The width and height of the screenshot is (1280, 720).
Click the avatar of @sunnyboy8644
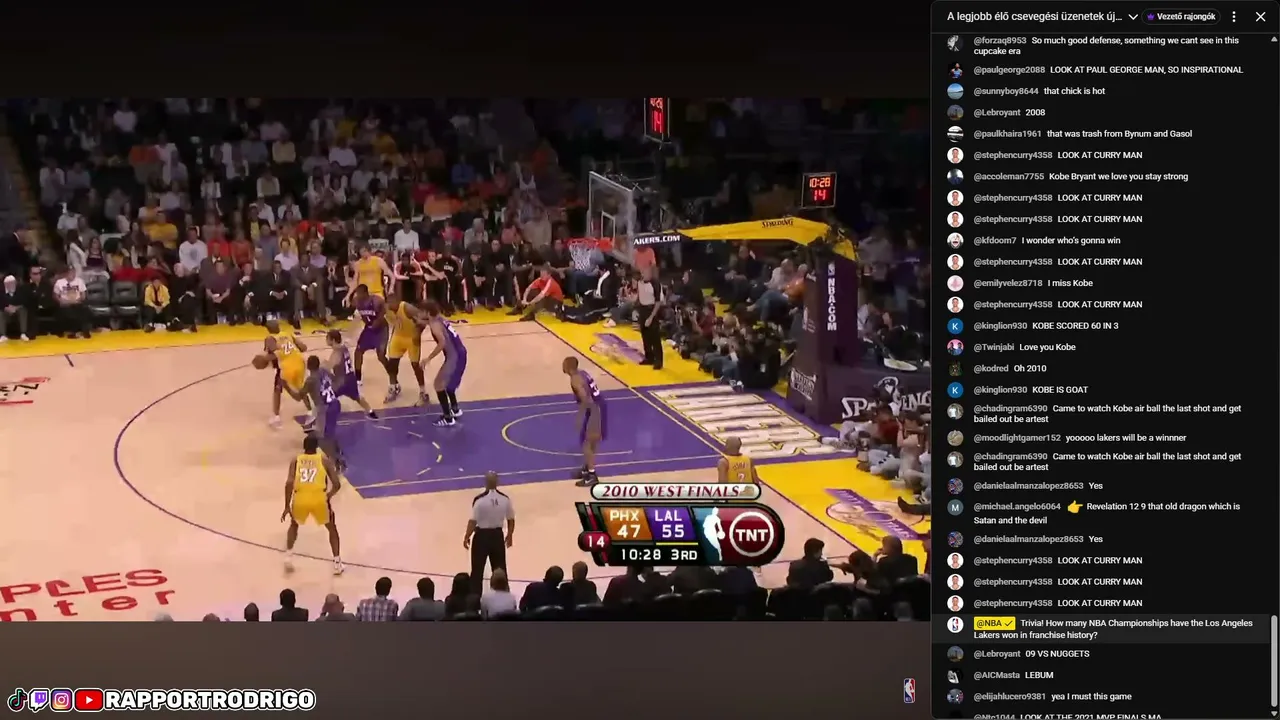click(955, 91)
